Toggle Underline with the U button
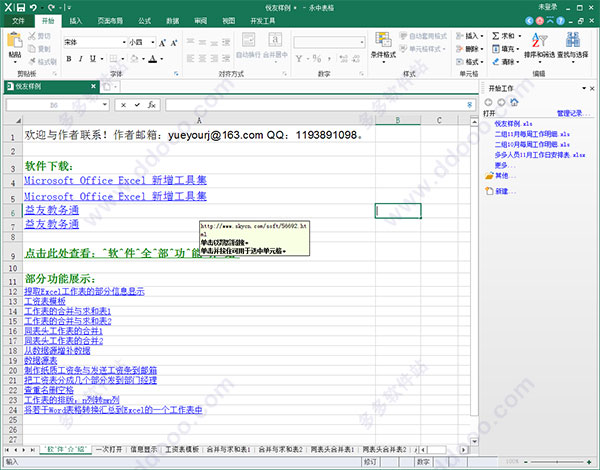The height and width of the screenshot is (470, 600). point(93,59)
